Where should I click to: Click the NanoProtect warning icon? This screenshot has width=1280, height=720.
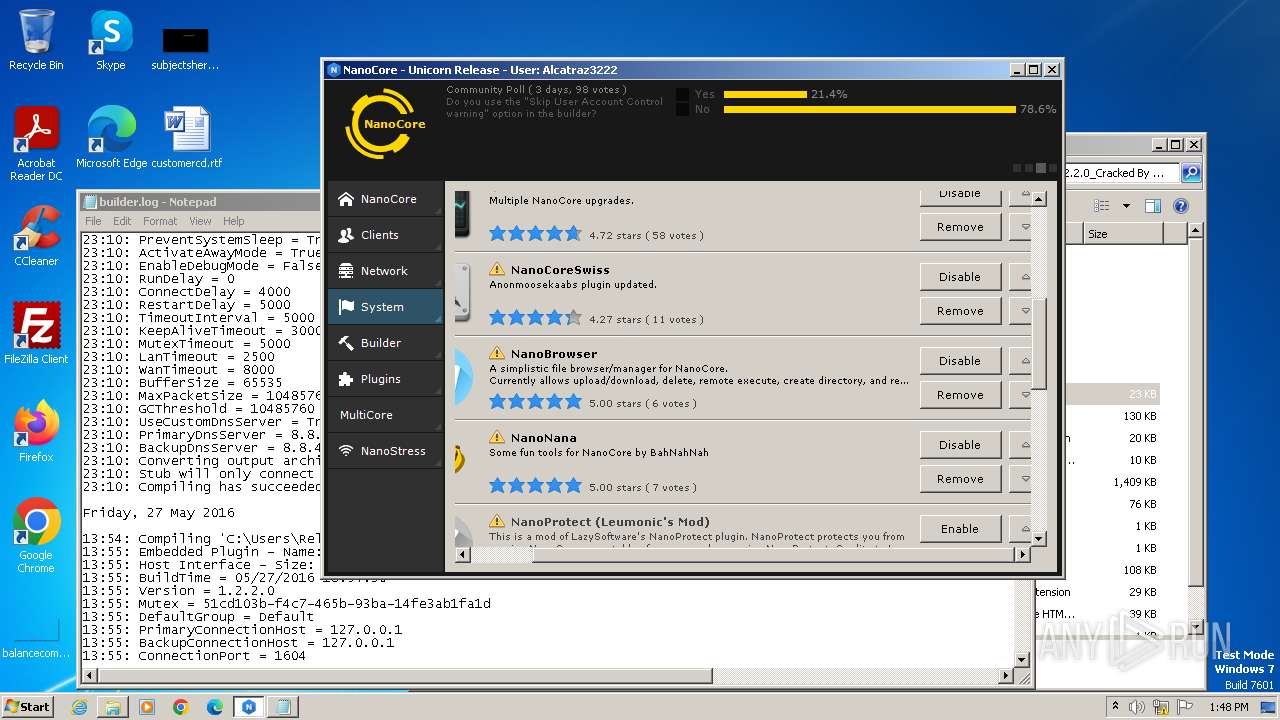tap(497, 521)
